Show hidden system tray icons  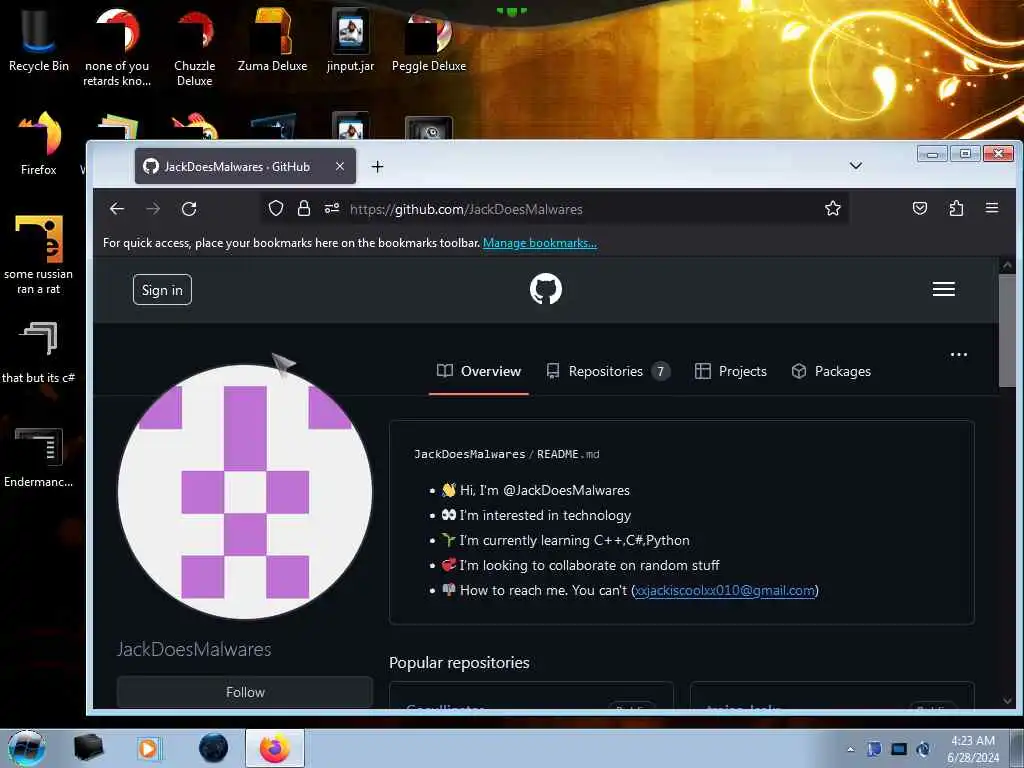point(850,749)
